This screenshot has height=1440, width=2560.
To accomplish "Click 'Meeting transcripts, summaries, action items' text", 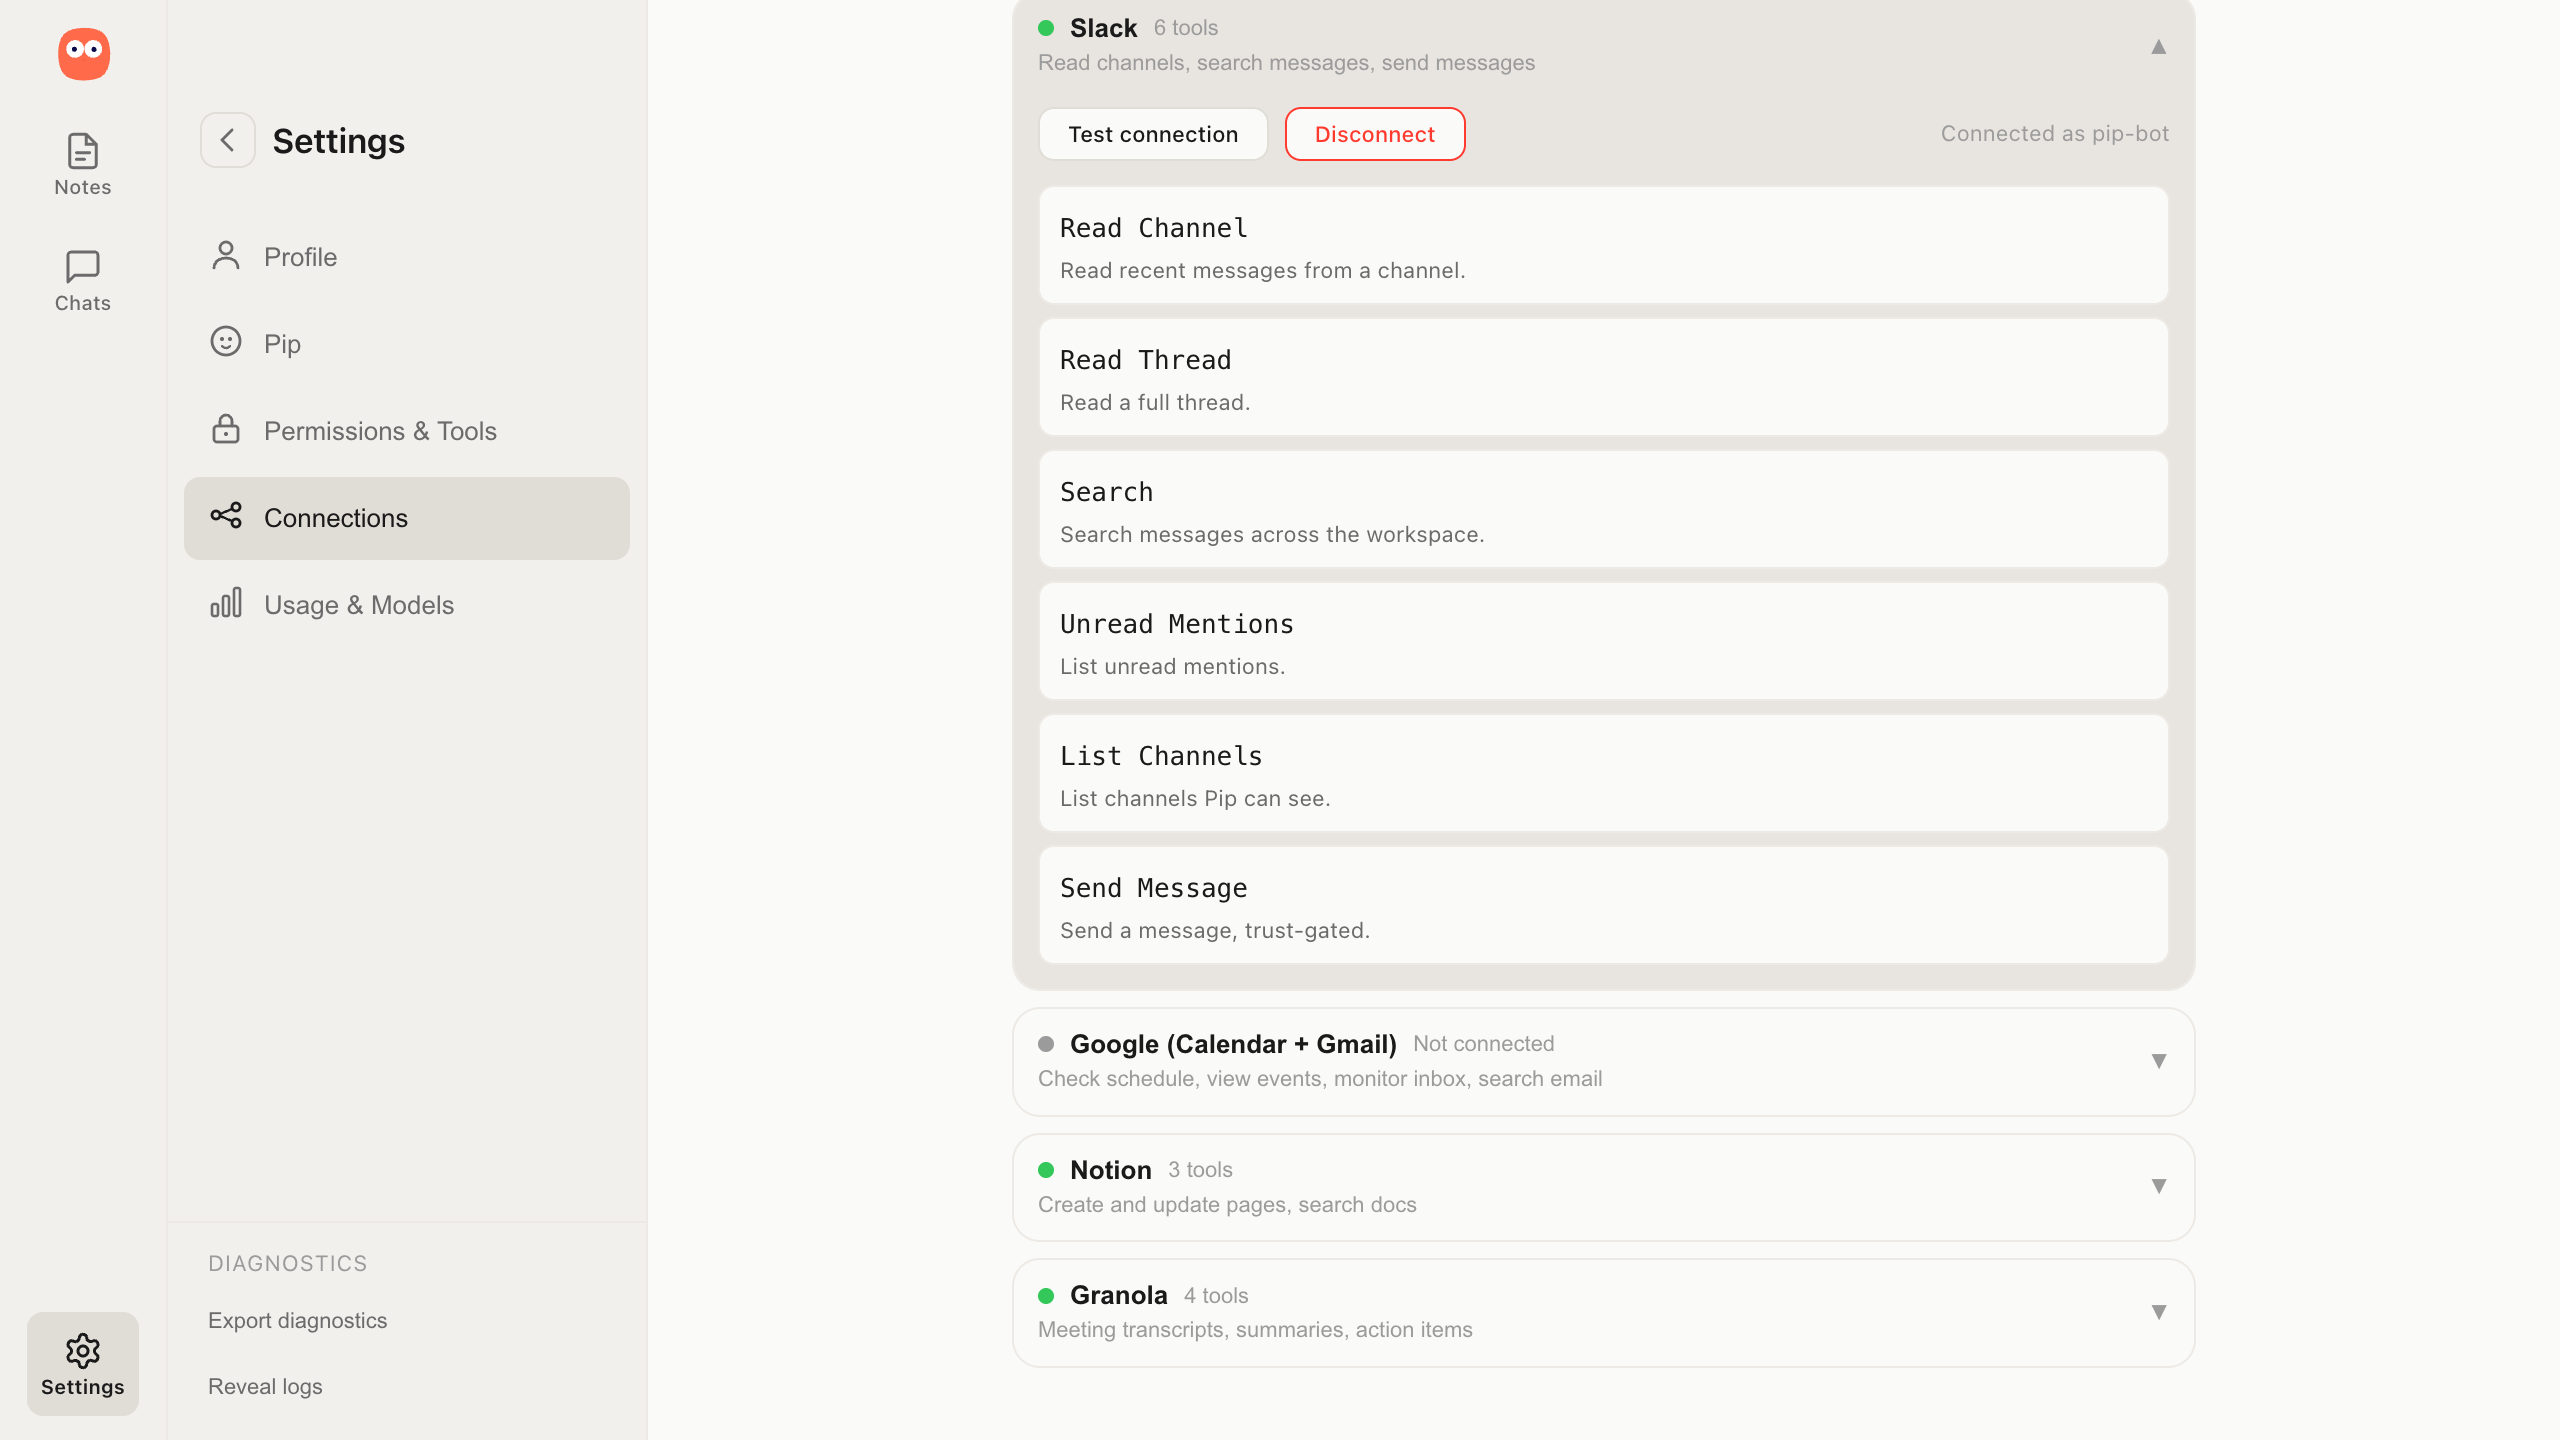I will point(1255,1330).
